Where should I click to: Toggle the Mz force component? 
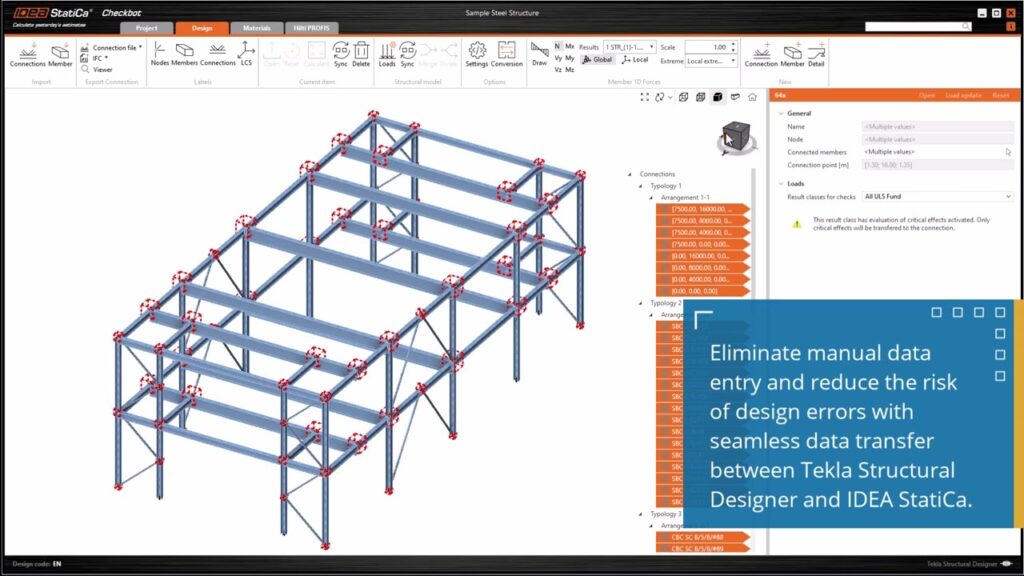[x=569, y=69]
